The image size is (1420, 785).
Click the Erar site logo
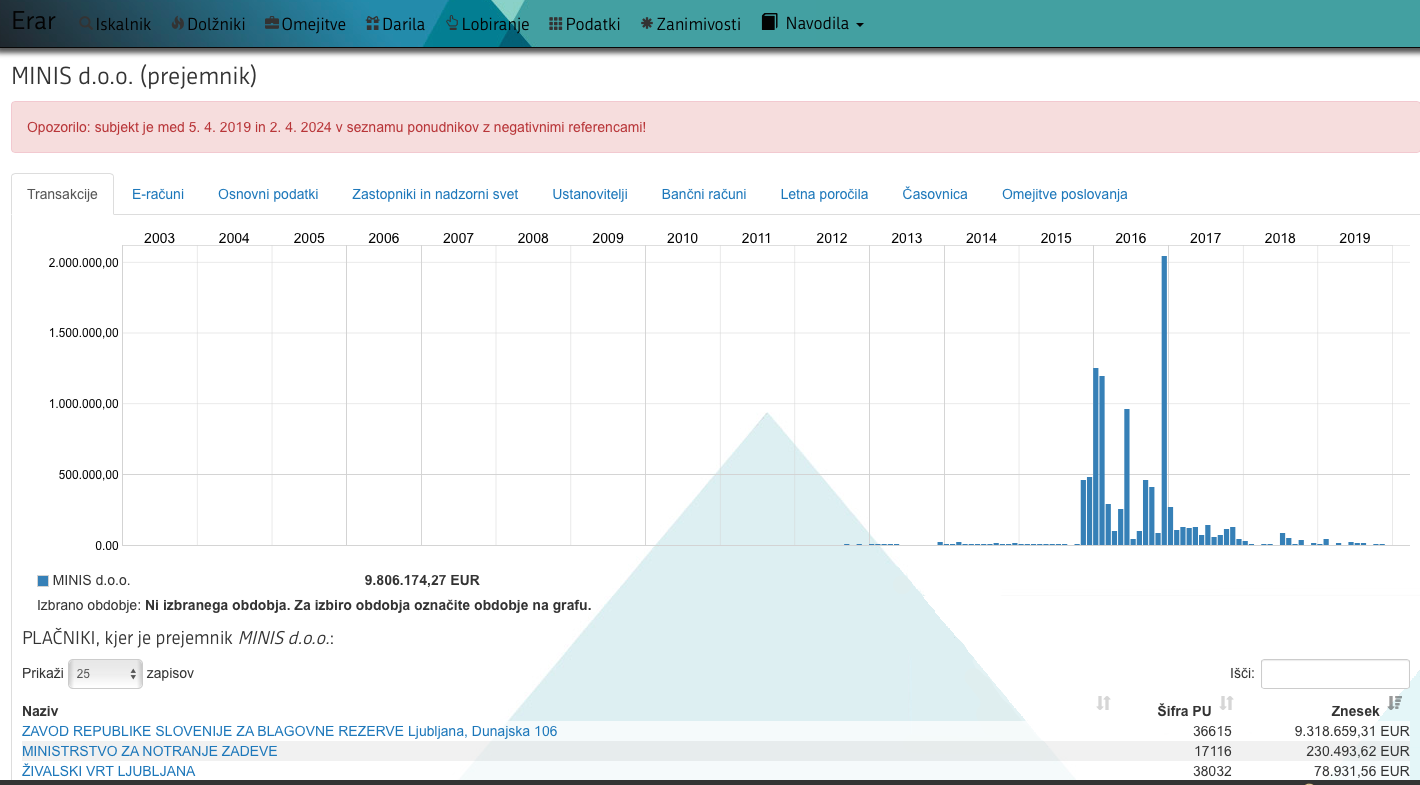click(33, 21)
